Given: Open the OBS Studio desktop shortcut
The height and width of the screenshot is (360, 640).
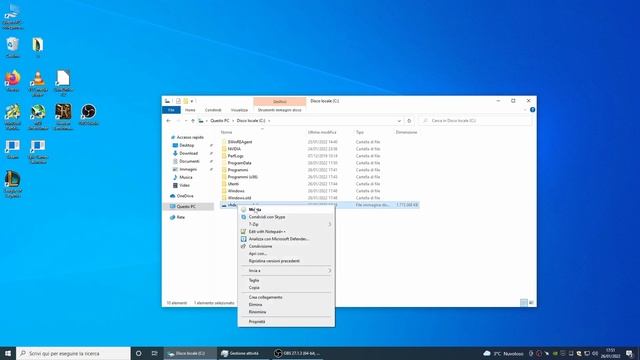Looking at the screenshot, I should 89,115.
